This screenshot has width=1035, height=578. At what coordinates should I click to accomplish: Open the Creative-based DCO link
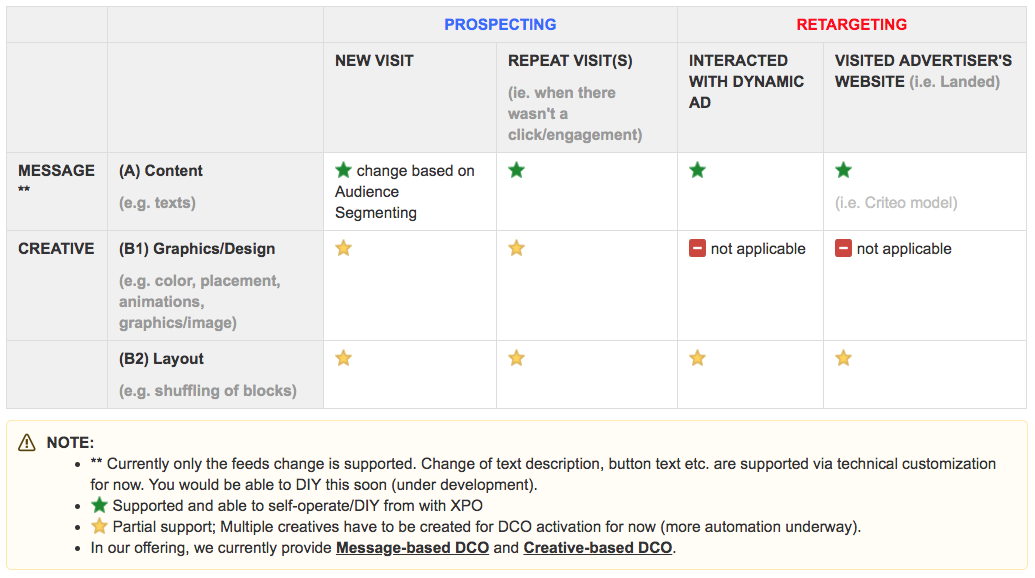tap(597, 548)
